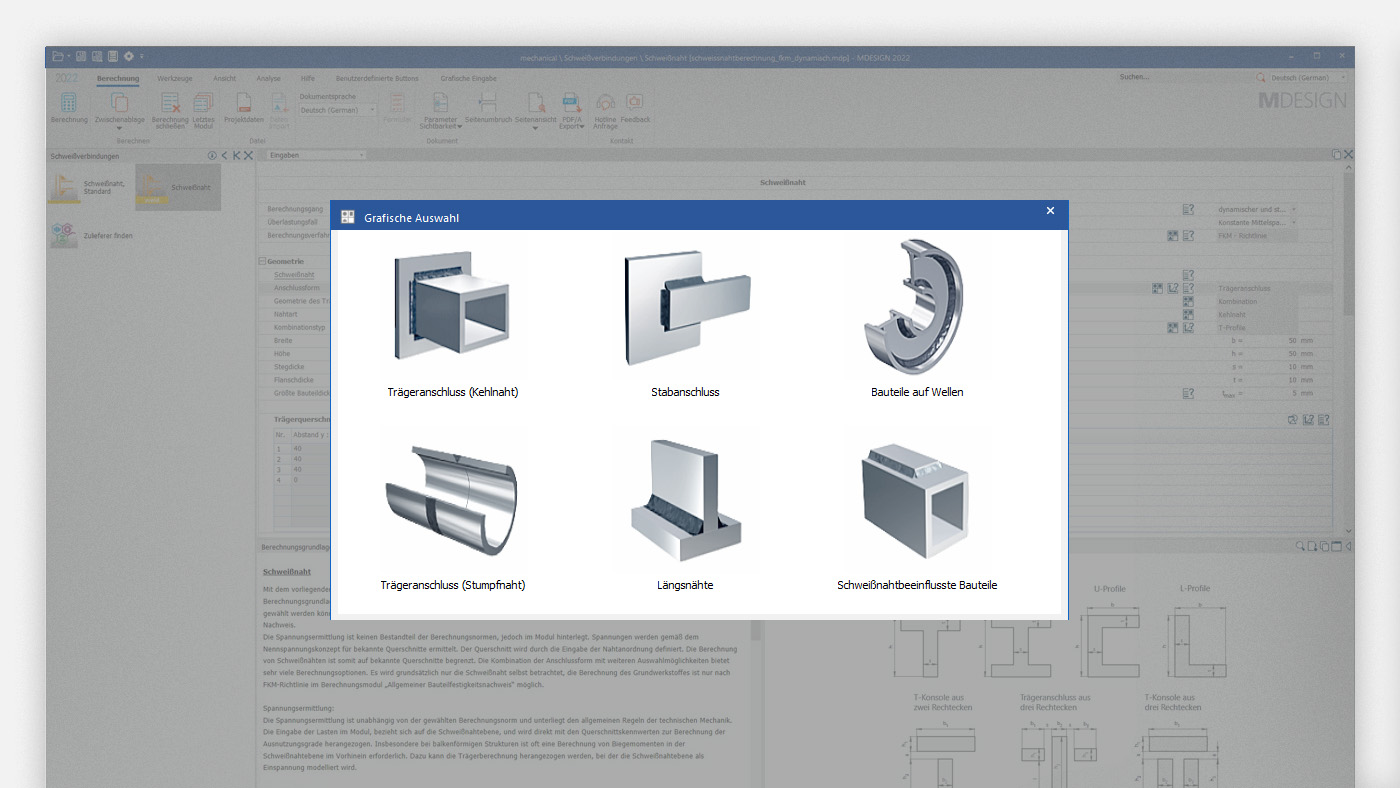1400x788 pixels.
Task: Open Parameter Sichtbarkeit dropdown in ribbon
Action: point(440,112)
